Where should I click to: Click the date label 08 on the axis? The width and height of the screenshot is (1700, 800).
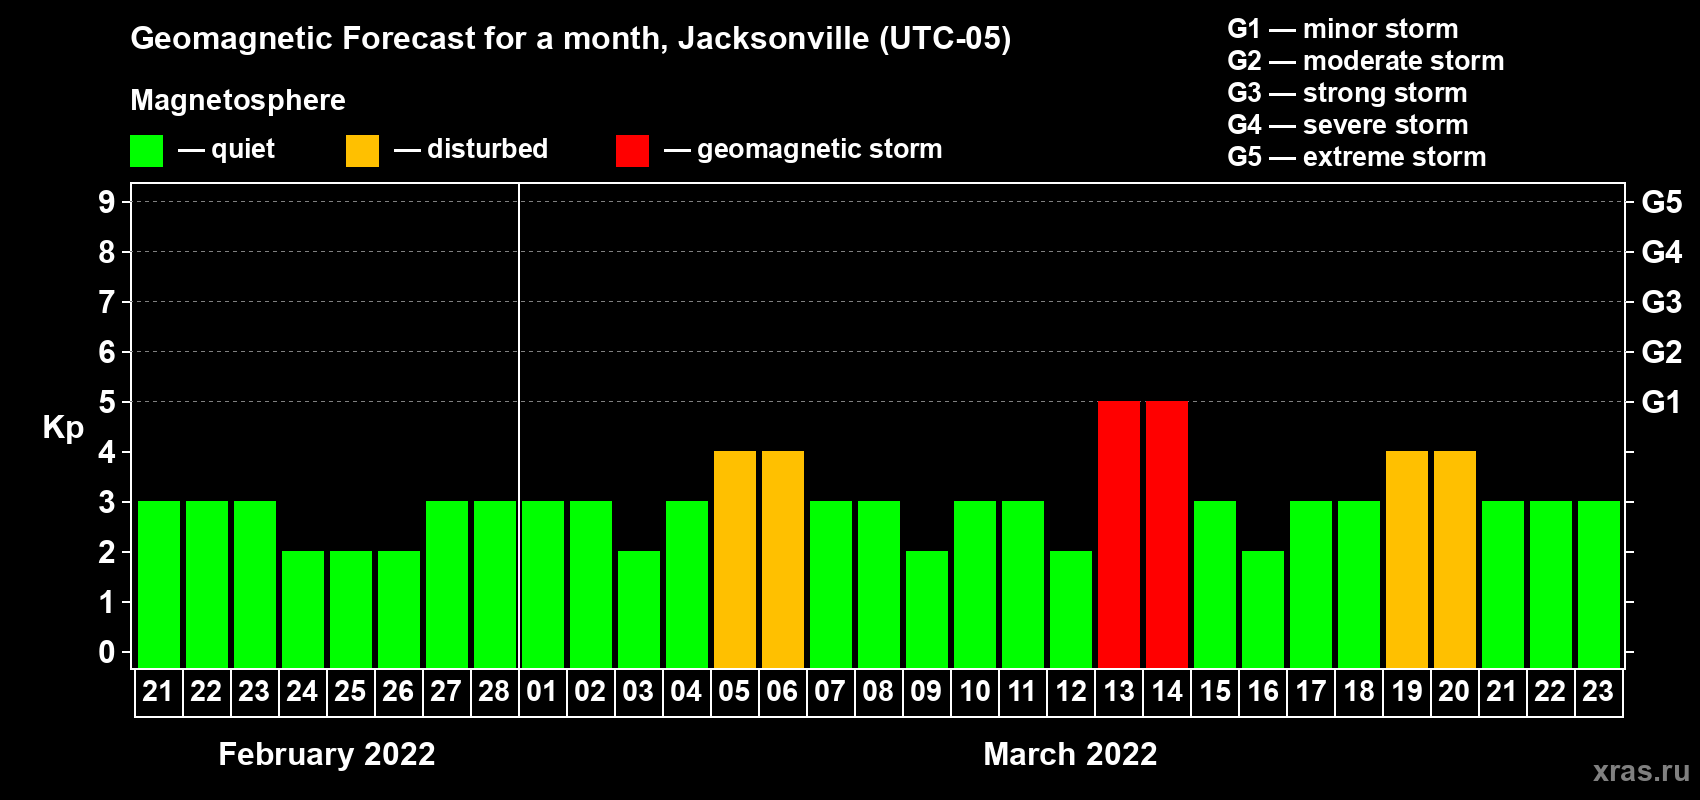[x=878, y=691]
